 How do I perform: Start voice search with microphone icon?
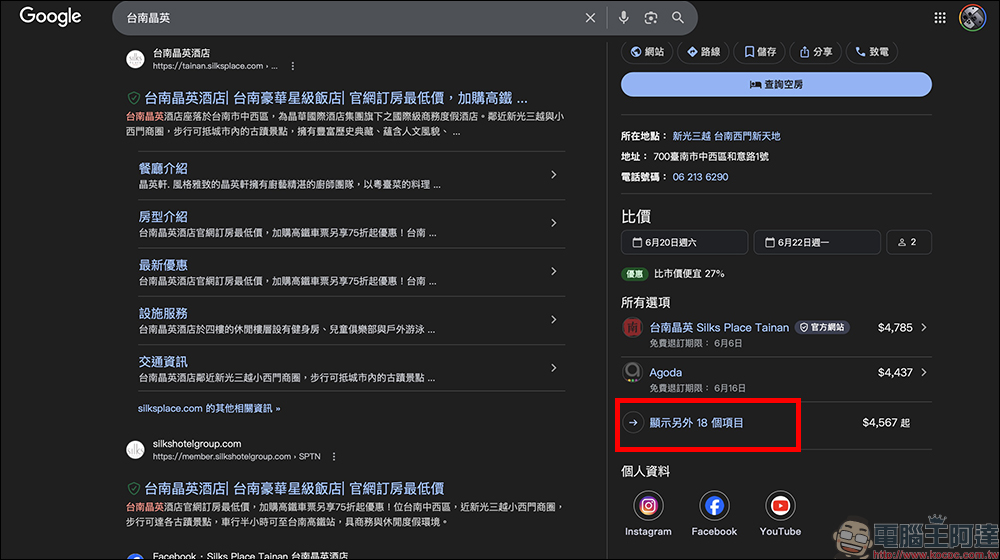(x=623, y=18)
